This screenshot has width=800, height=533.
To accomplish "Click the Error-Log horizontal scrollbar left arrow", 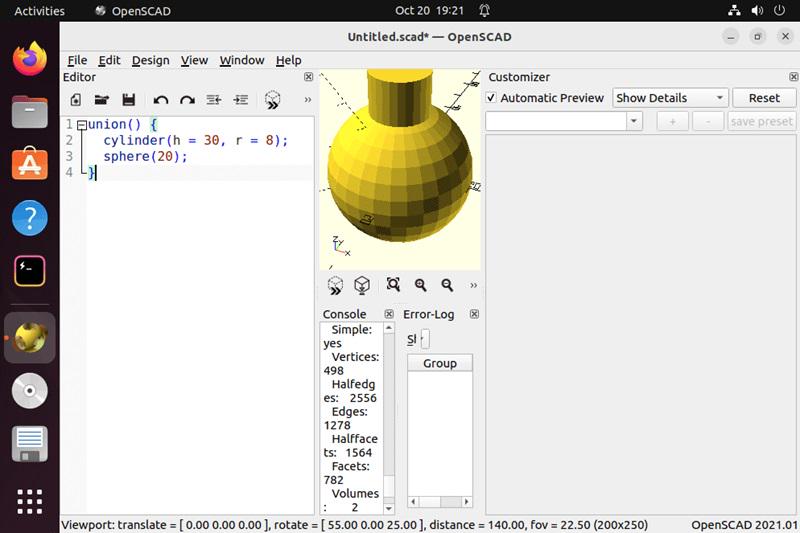I will pos(413,502).
